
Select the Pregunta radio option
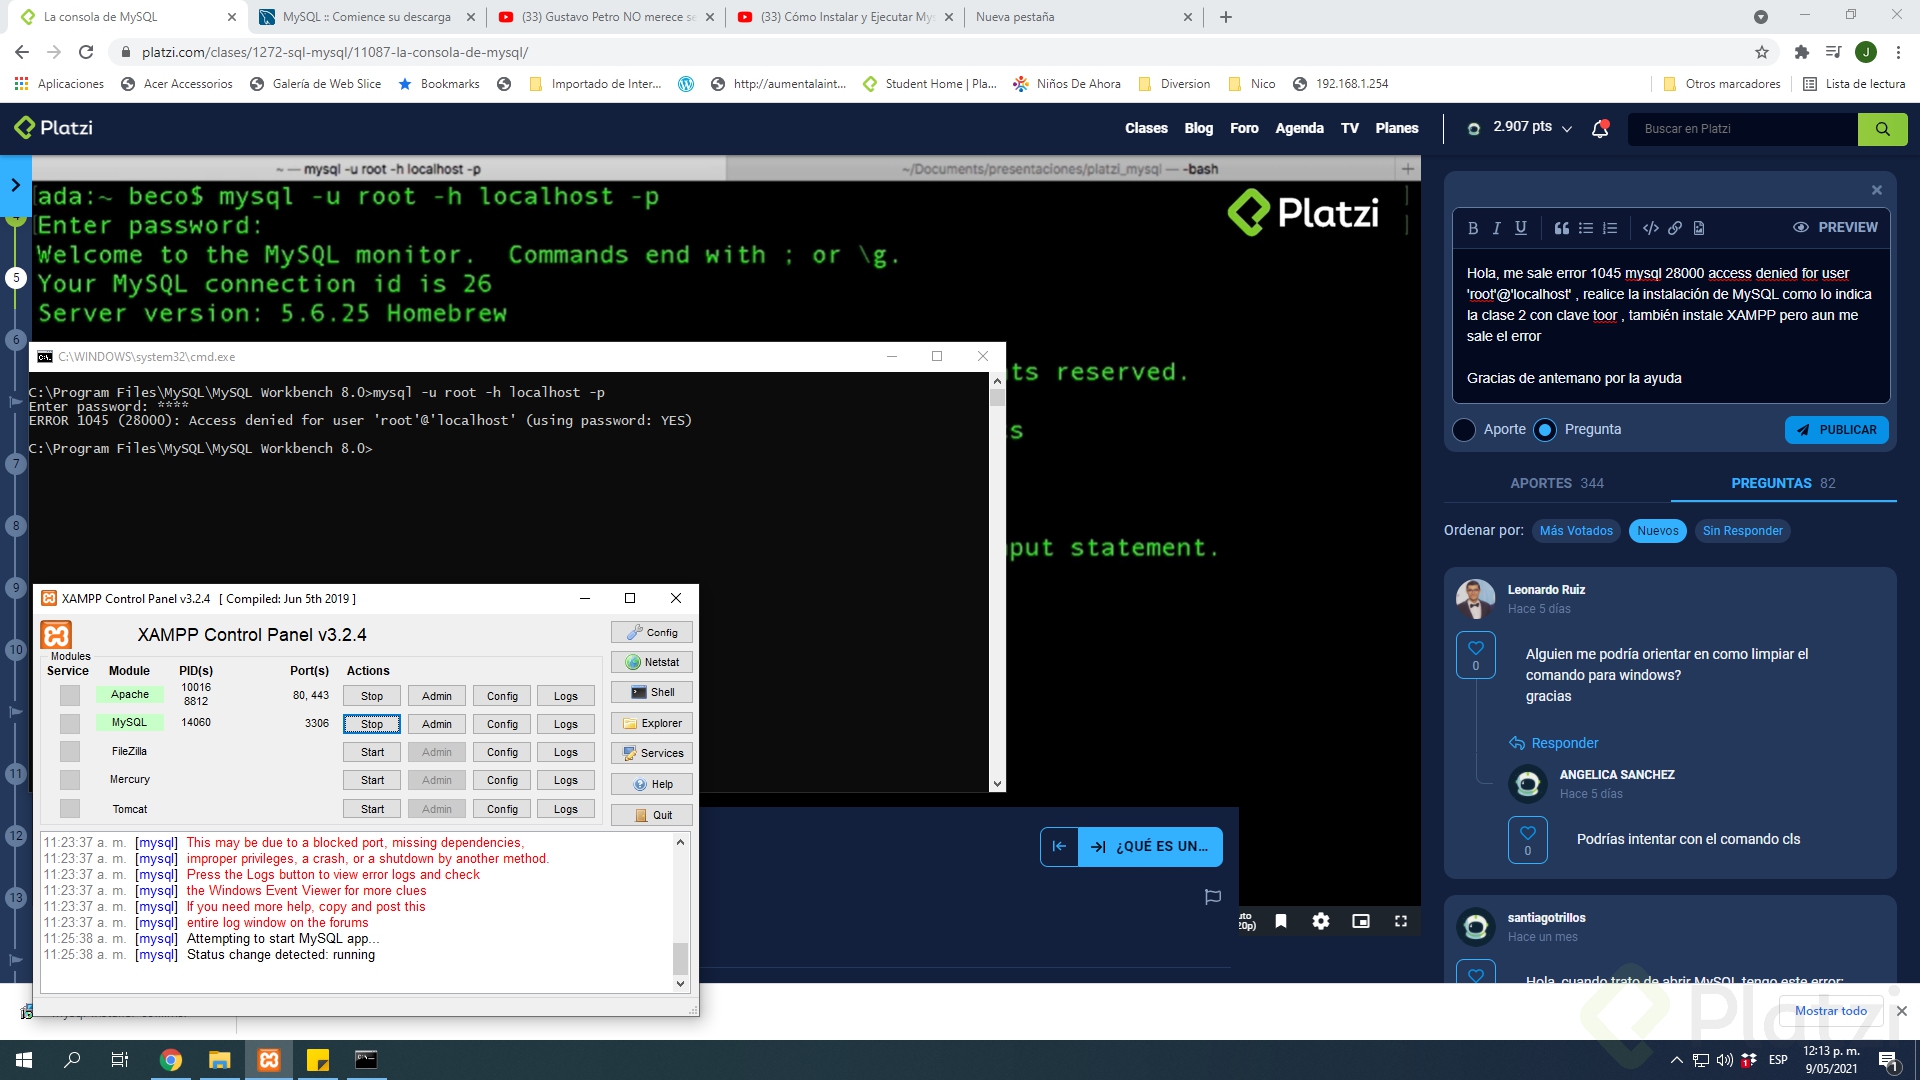click(1545, 430)
